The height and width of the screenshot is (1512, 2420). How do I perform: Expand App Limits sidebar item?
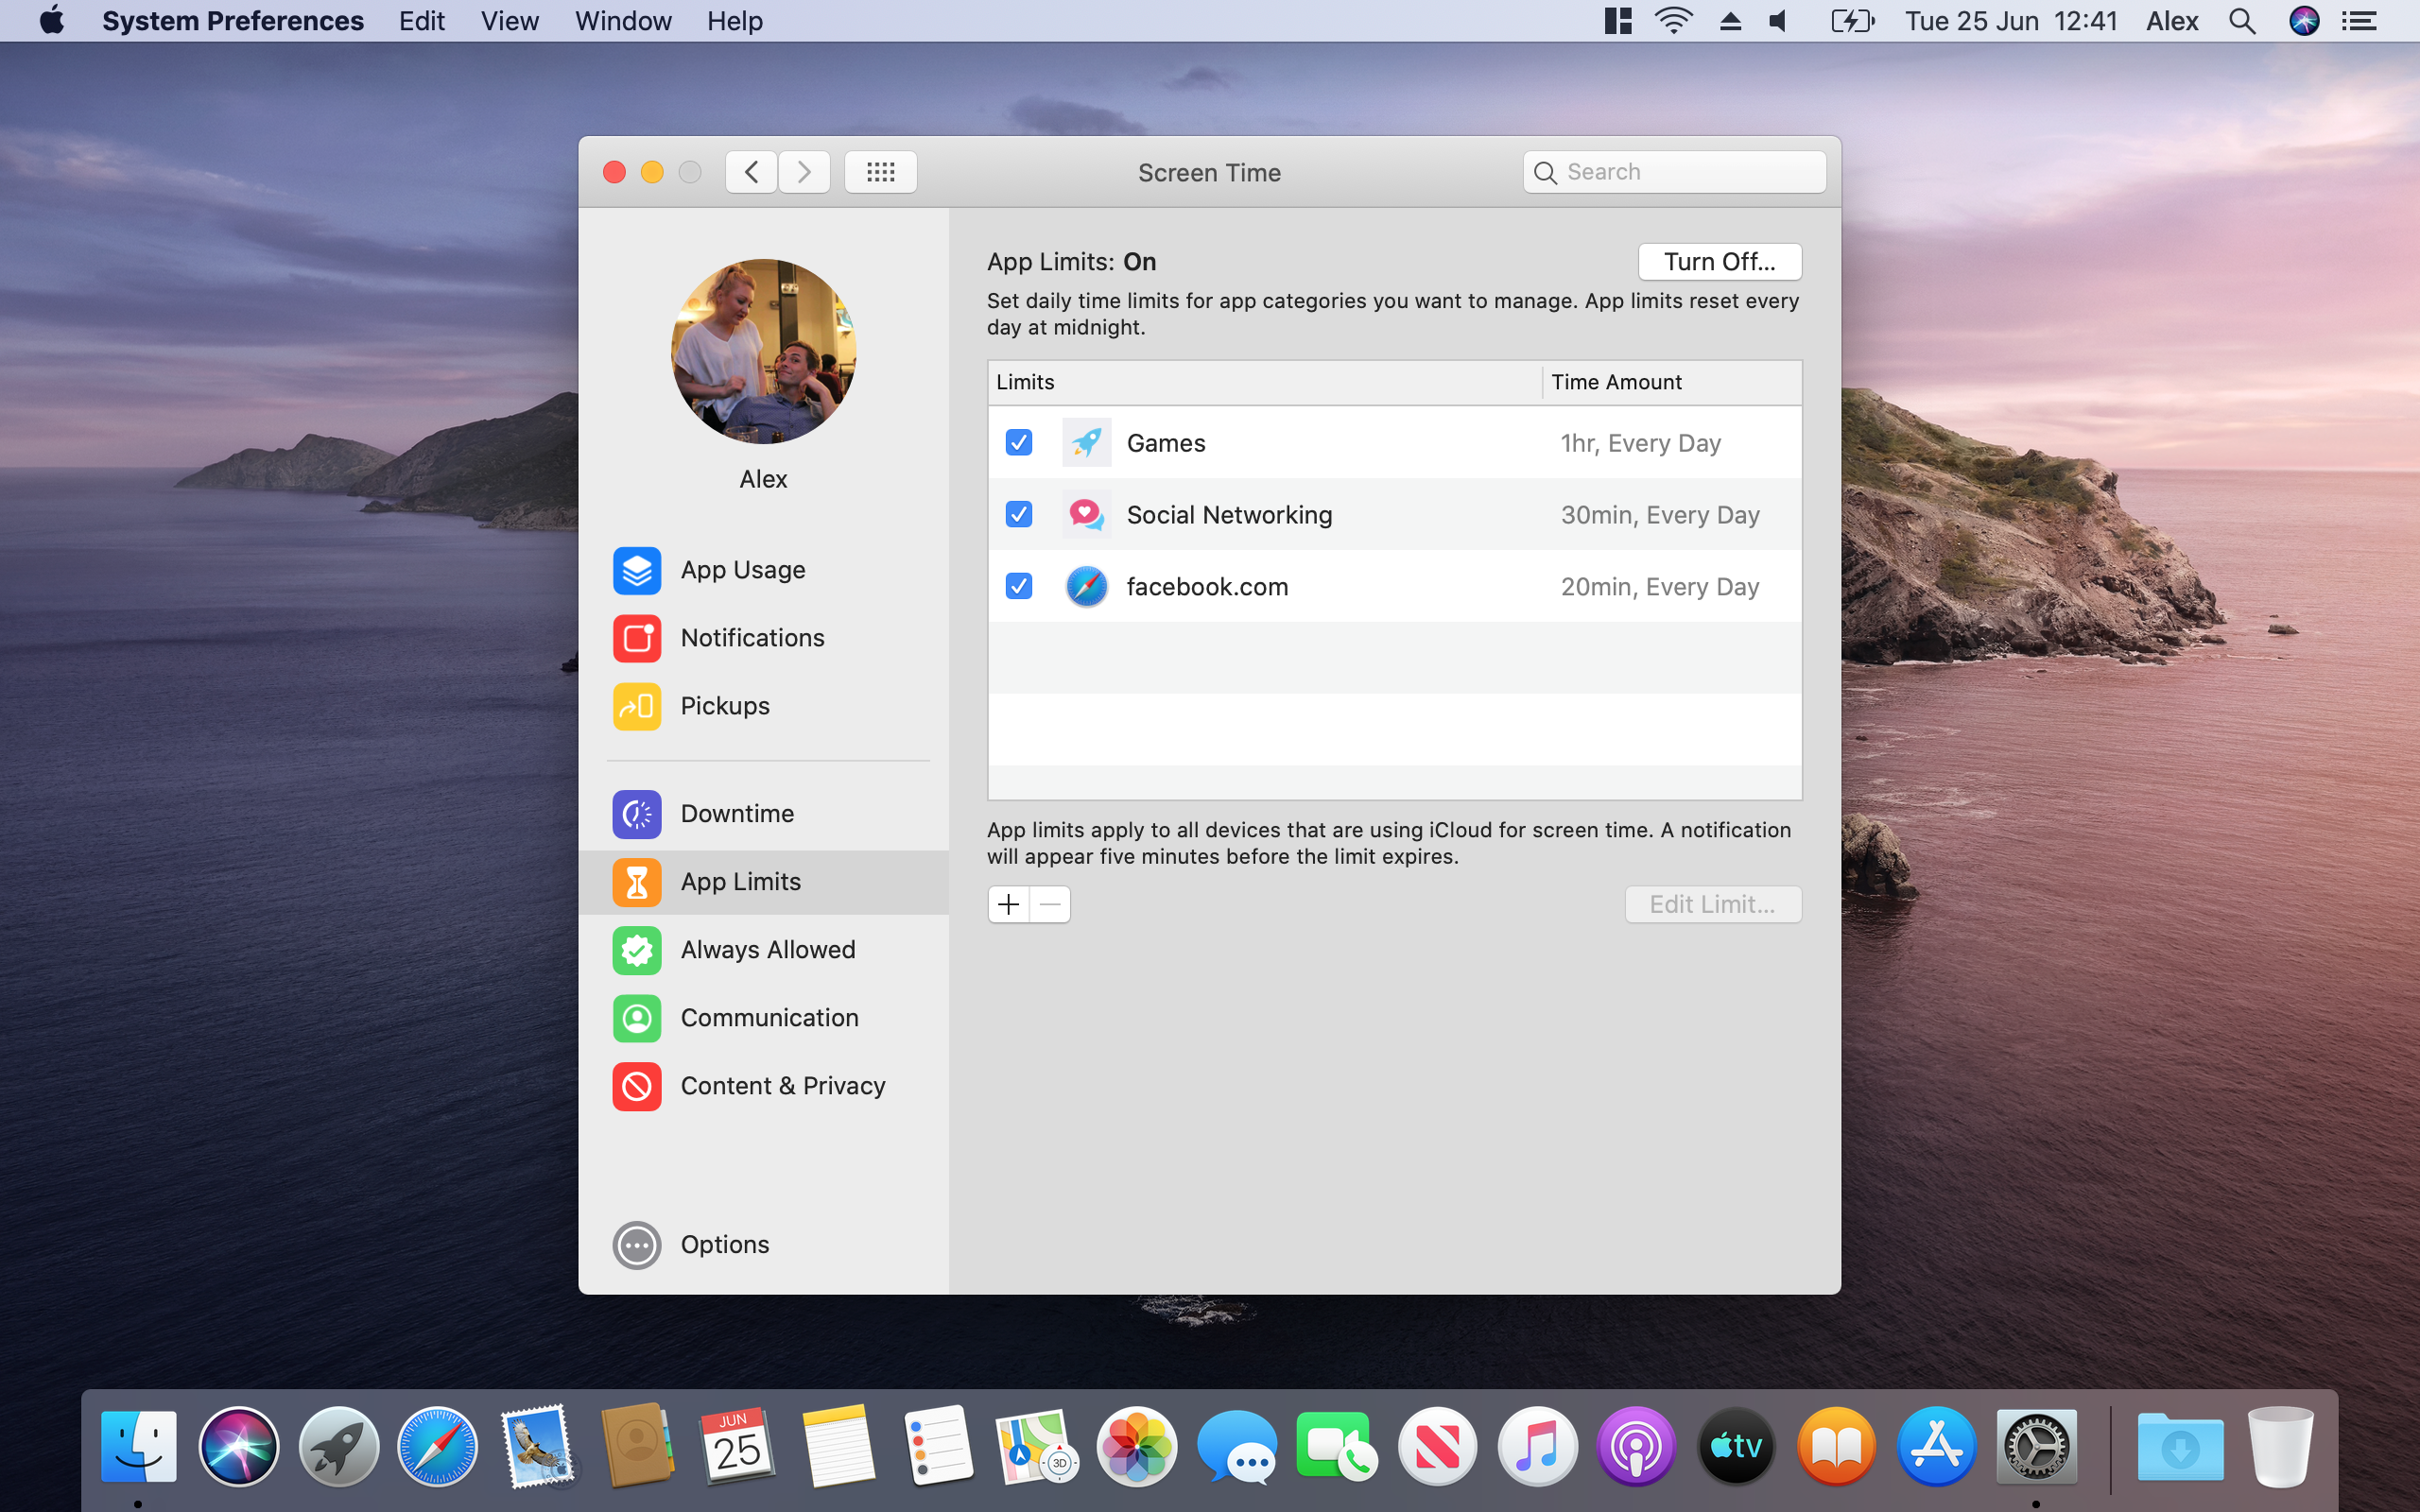[x=769, y=880]
